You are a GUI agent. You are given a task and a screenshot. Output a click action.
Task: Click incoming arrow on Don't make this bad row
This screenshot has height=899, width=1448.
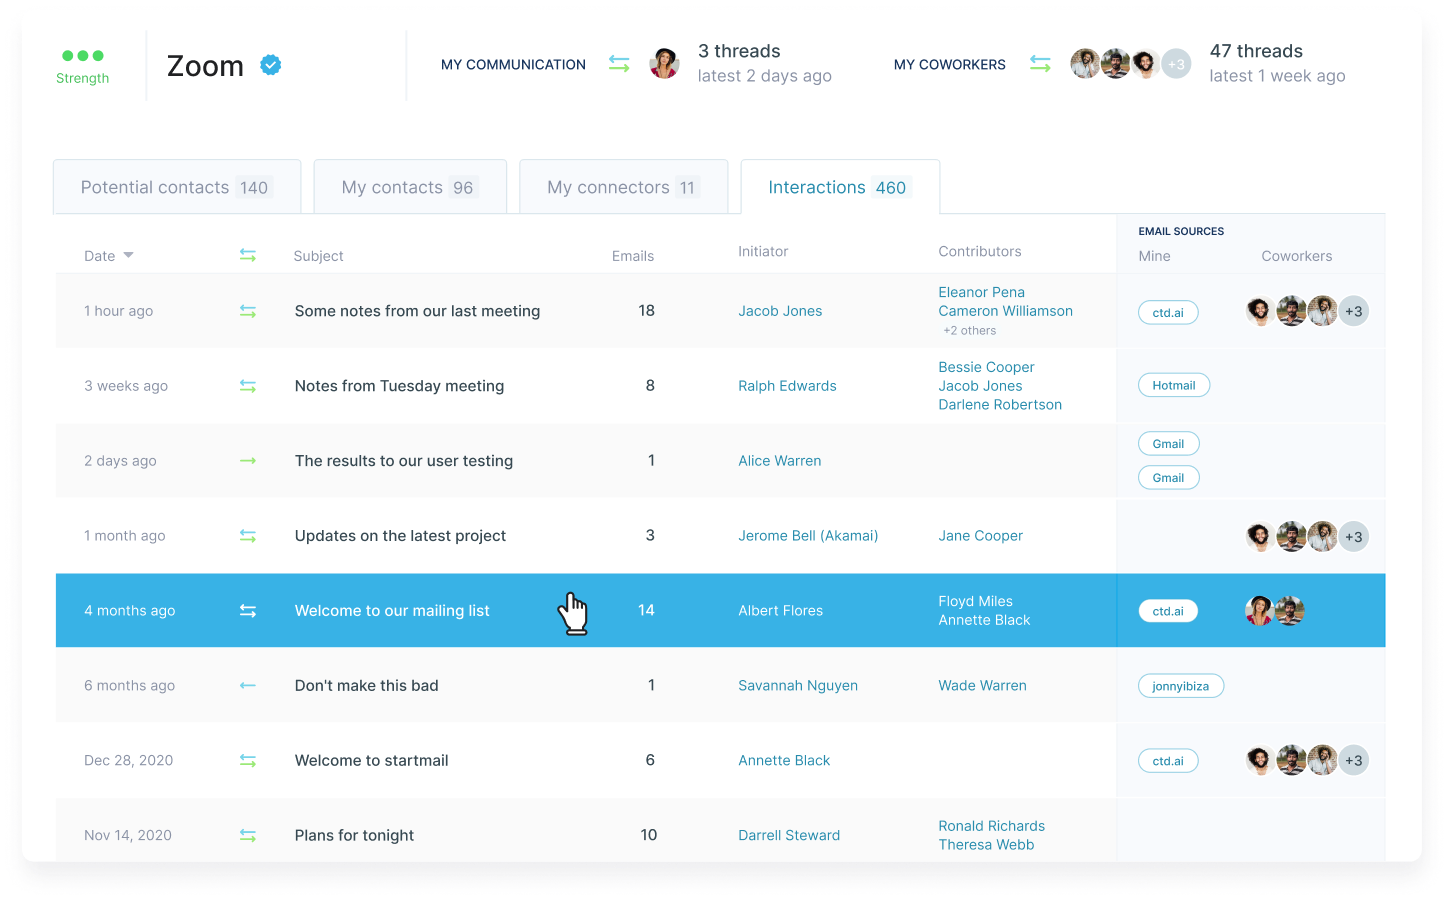248,686
